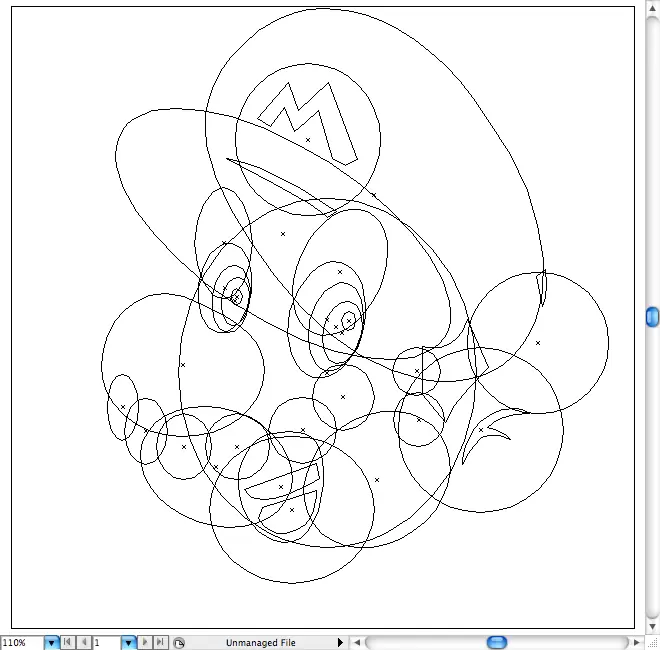Screen dimensions: 660x650
Task: Go to last artboard button
Action: coord(160,642)
